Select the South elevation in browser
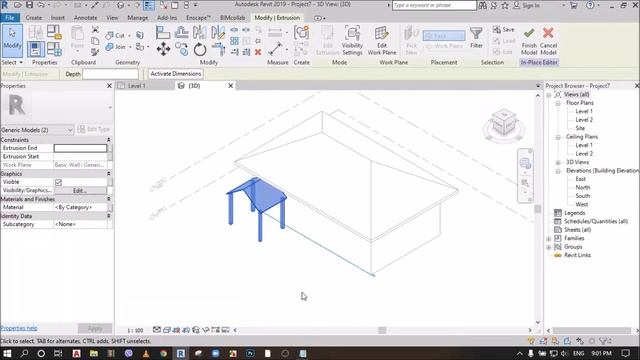 click(582, 196)
